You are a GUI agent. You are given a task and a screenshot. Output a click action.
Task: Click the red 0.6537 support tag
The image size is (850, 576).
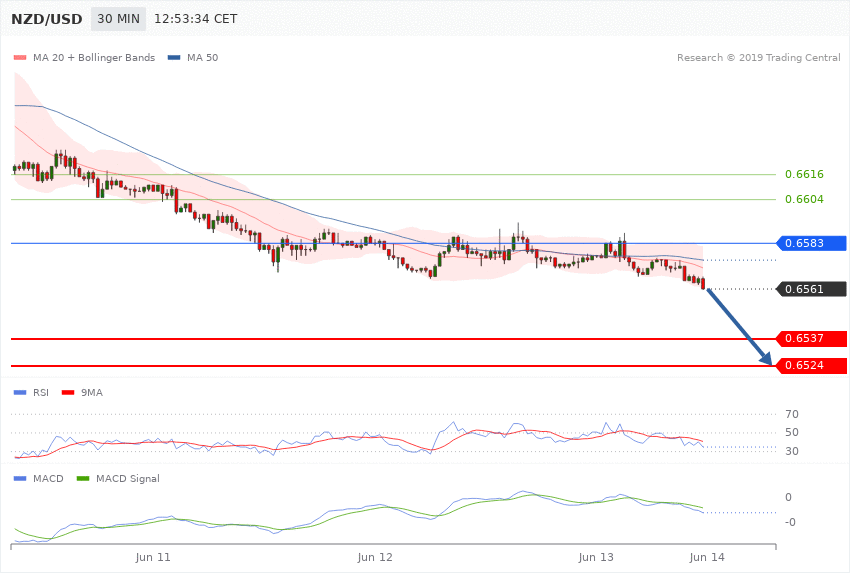[812, 339]
